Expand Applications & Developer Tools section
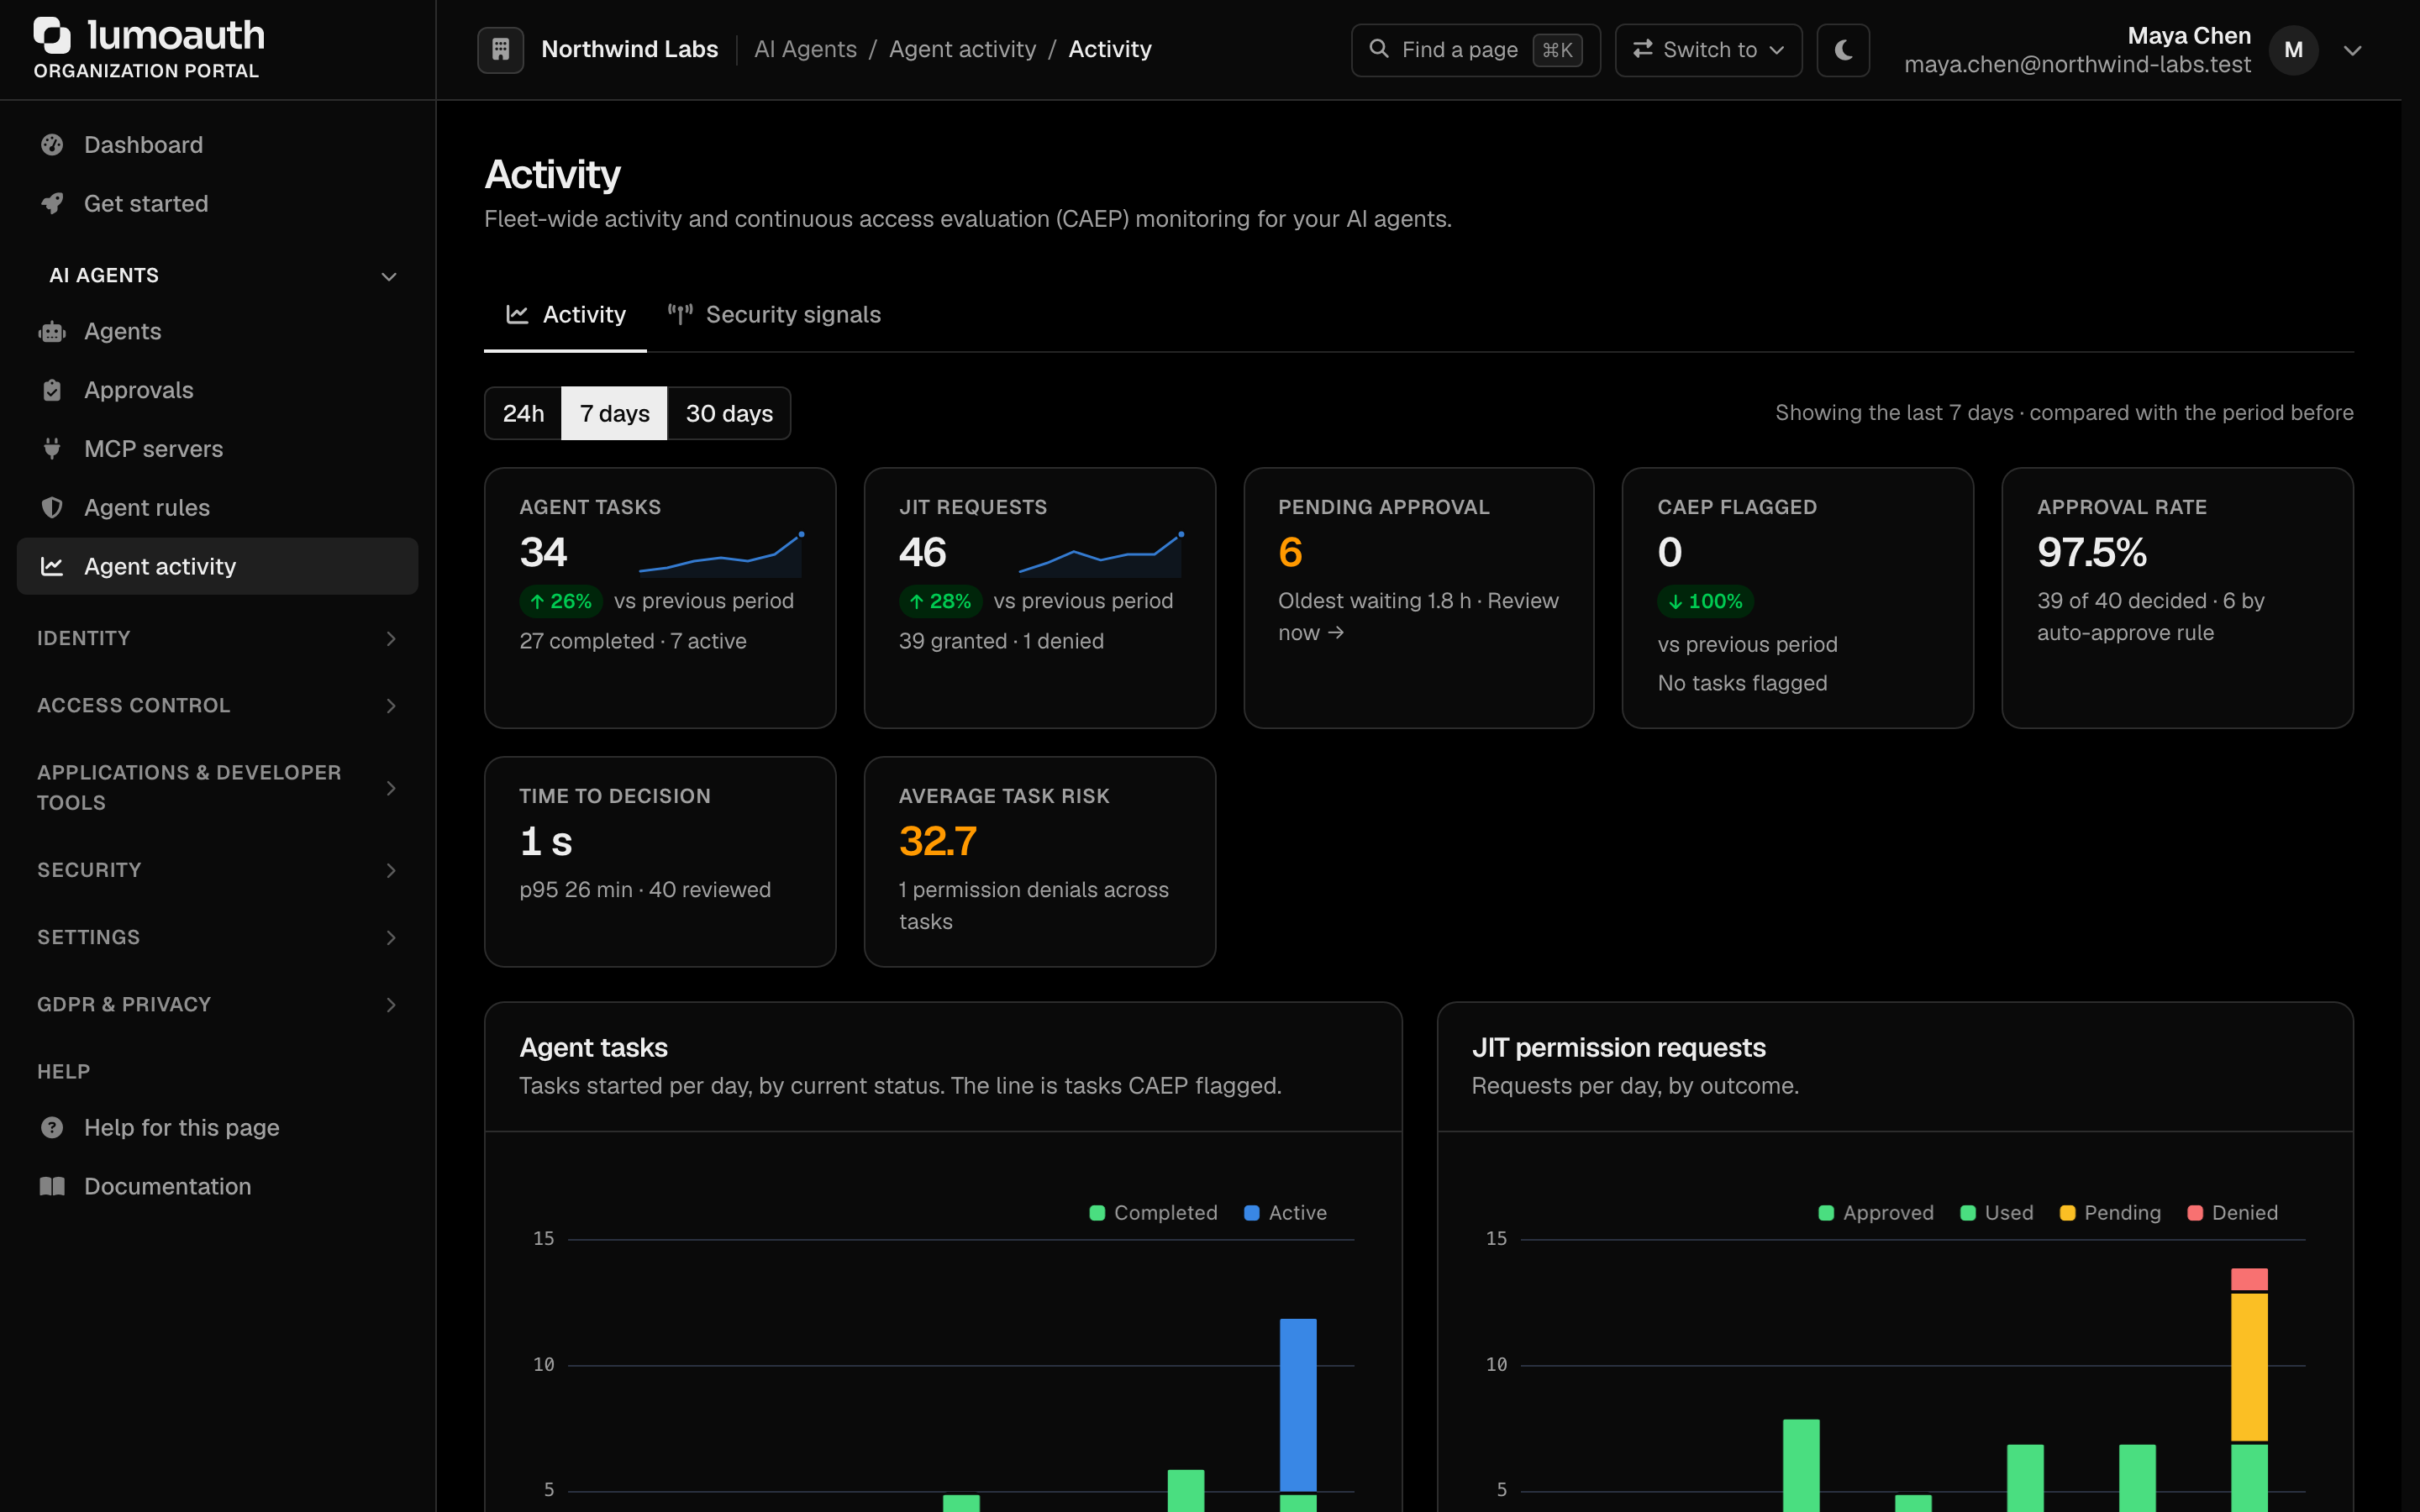 [217, 787]
